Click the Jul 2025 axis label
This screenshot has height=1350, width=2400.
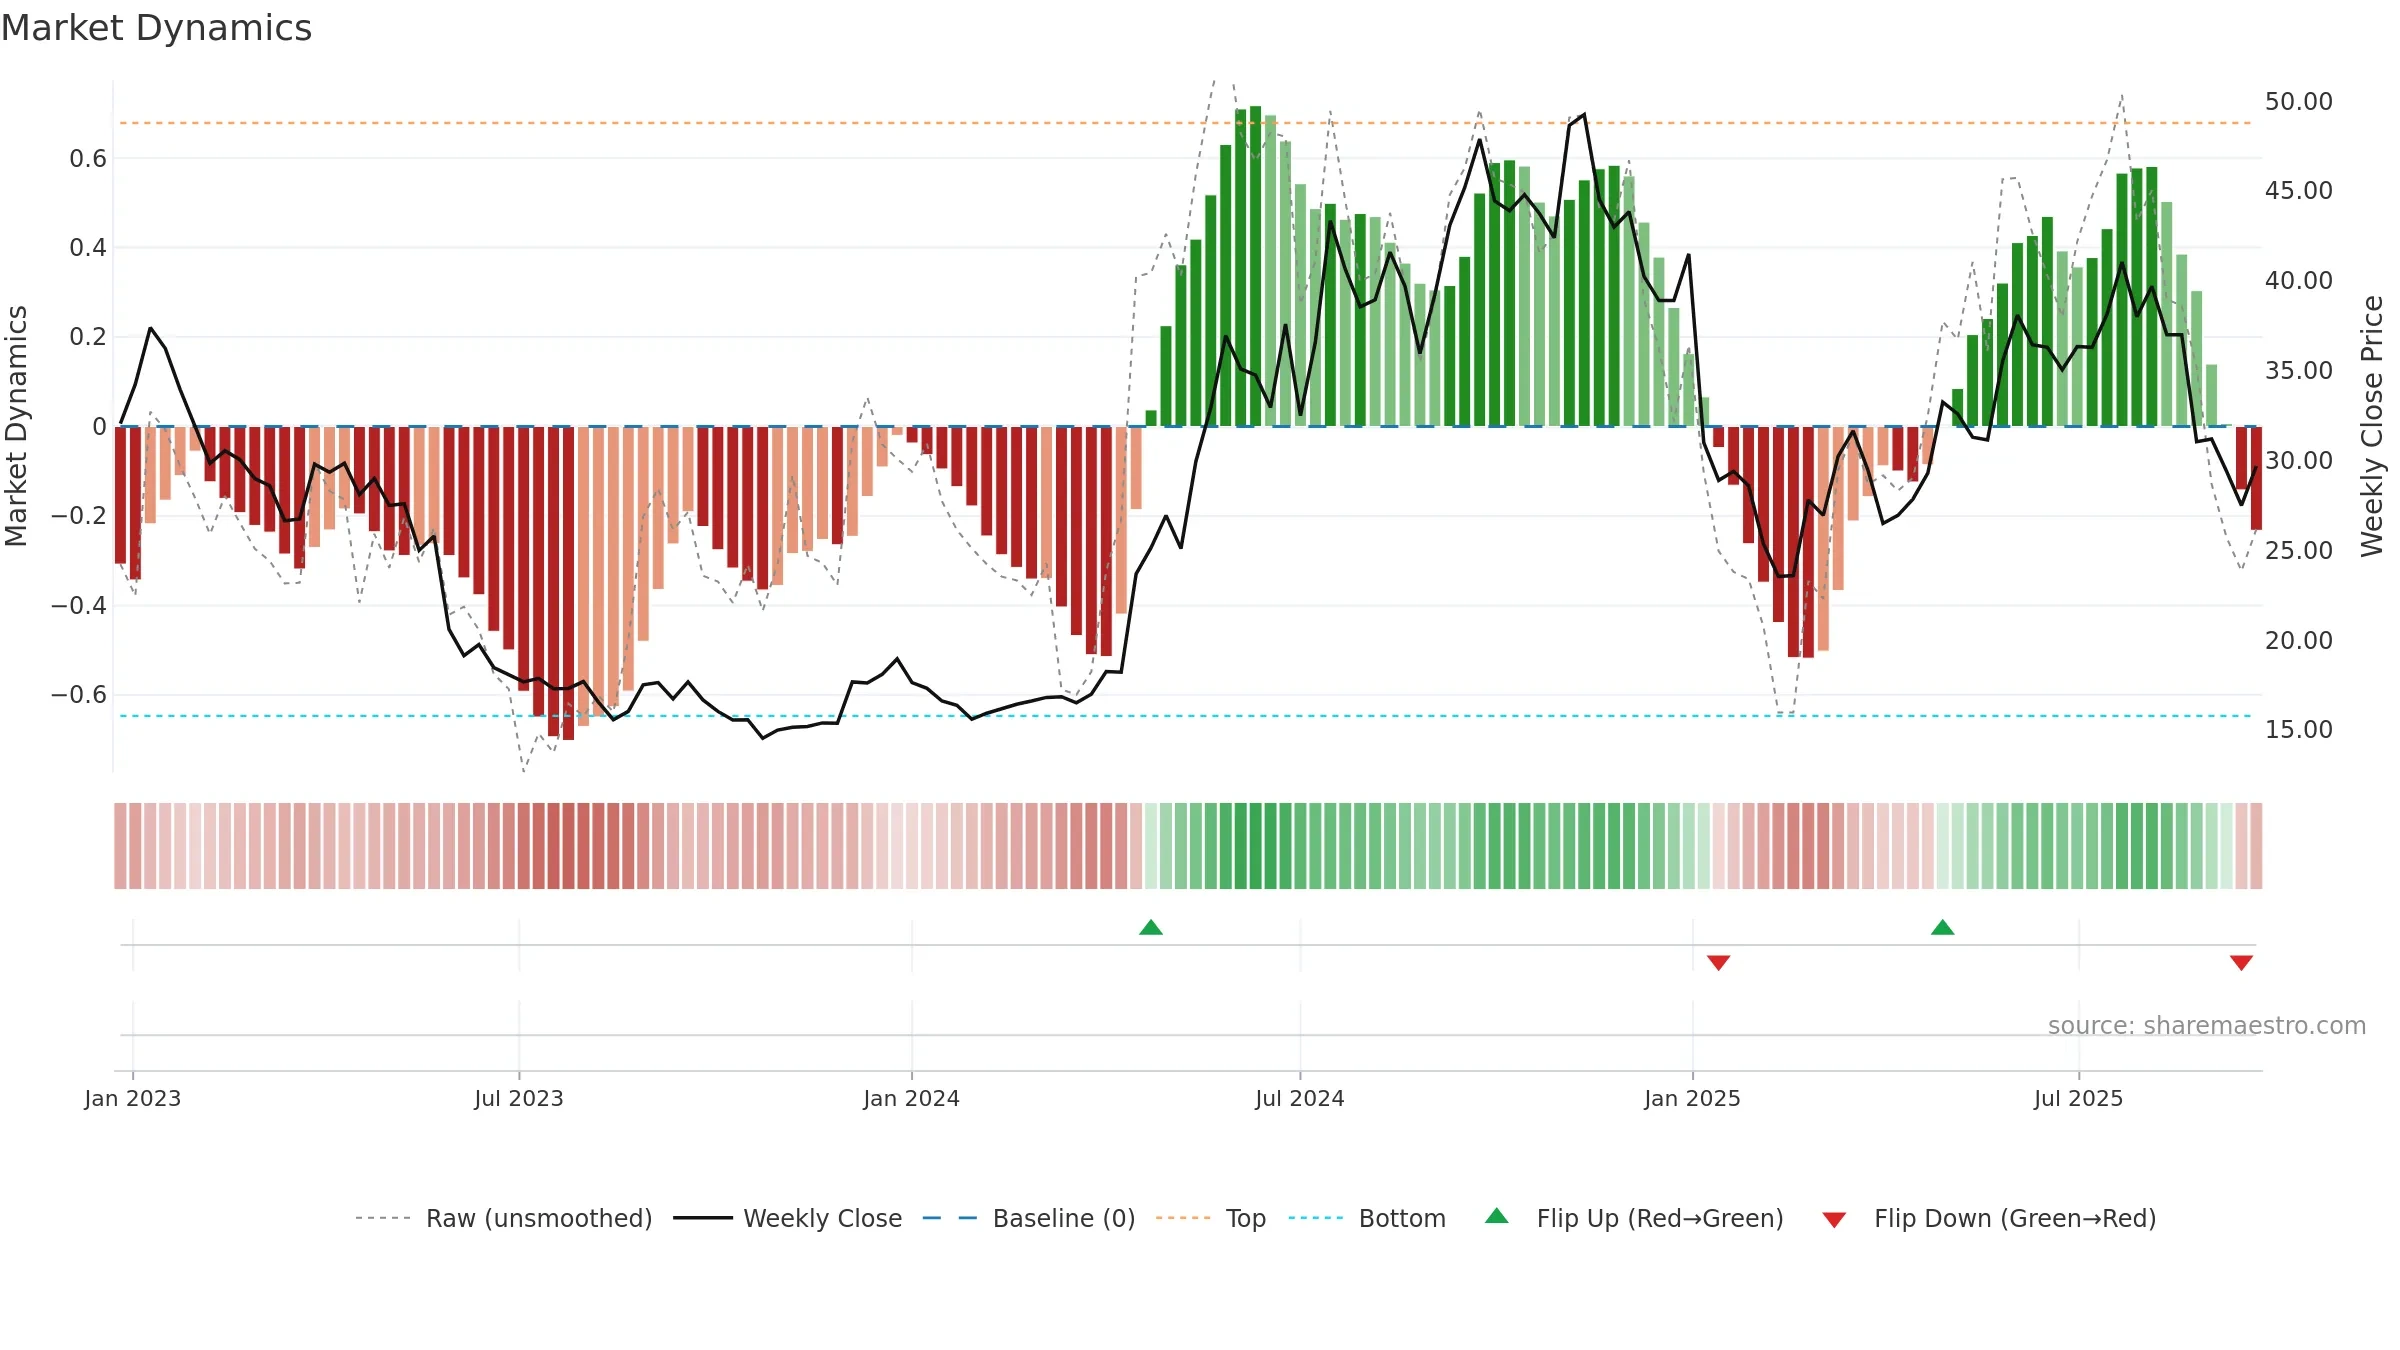2079,1098
